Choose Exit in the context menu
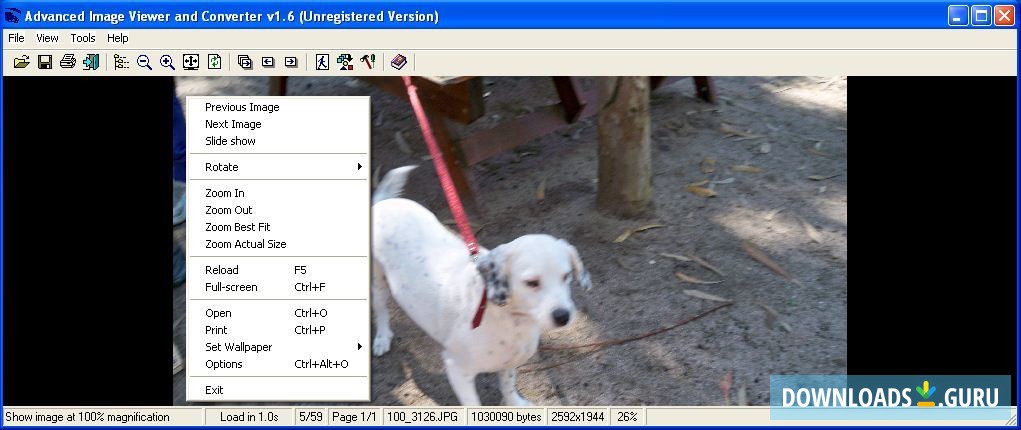 pyautogui.click(x=278, y=390)
